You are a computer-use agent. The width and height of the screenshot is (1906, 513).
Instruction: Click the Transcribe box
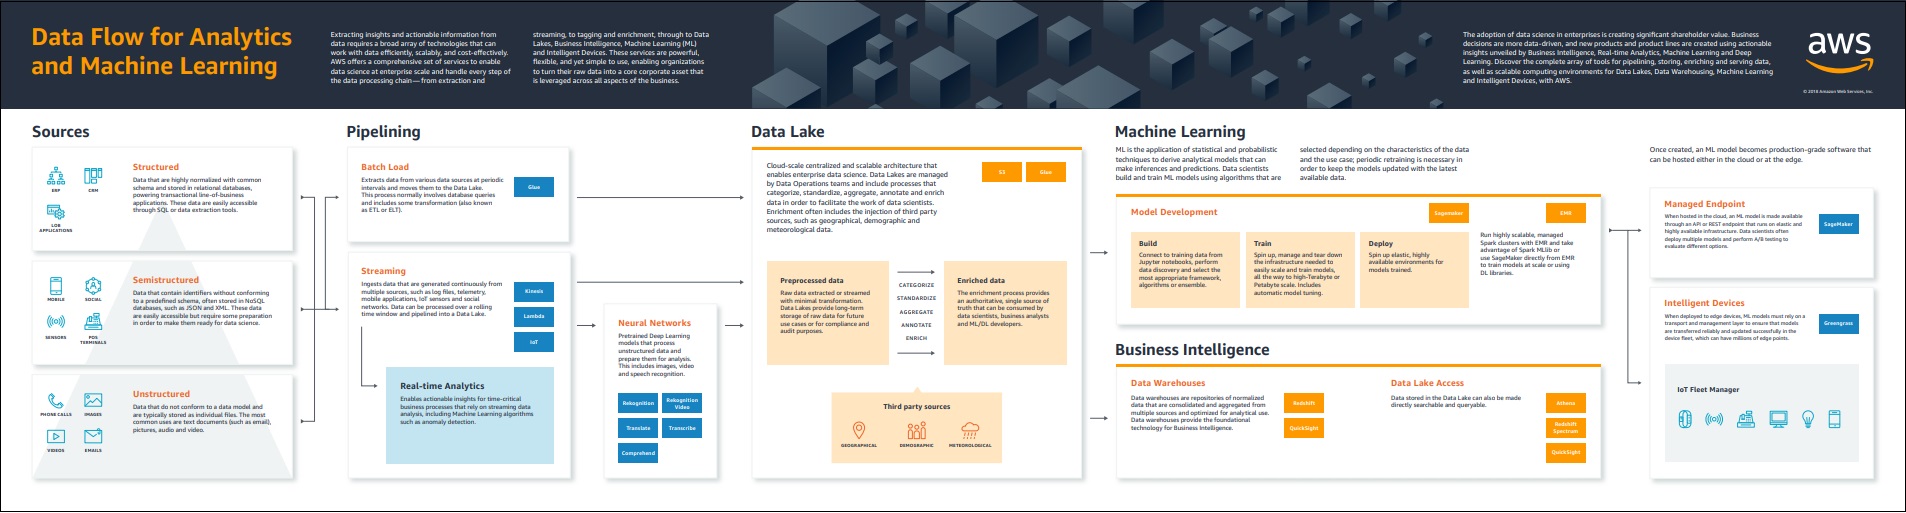point(682,428)
